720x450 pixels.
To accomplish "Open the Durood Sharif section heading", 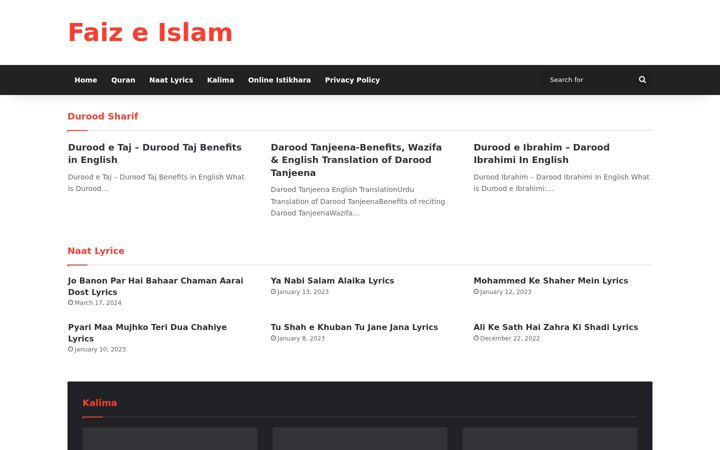I will tap(103, 116).
